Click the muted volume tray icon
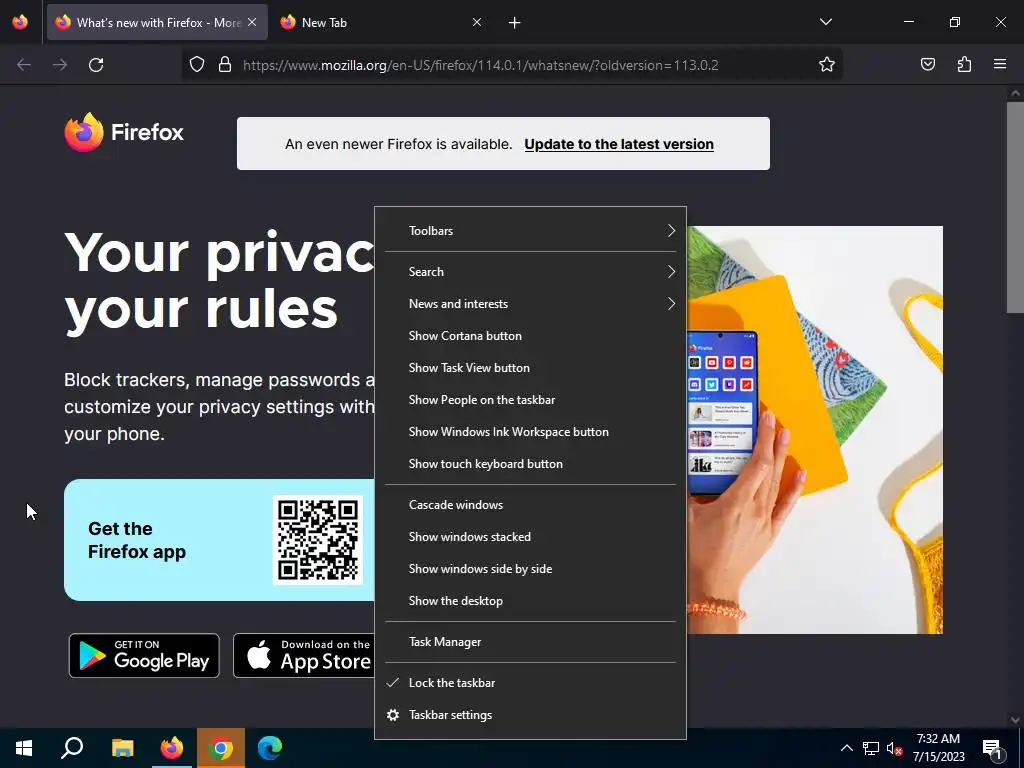The height and width of the screenshot is (768, 1024). pyautogui.click(x=894, y=748)
